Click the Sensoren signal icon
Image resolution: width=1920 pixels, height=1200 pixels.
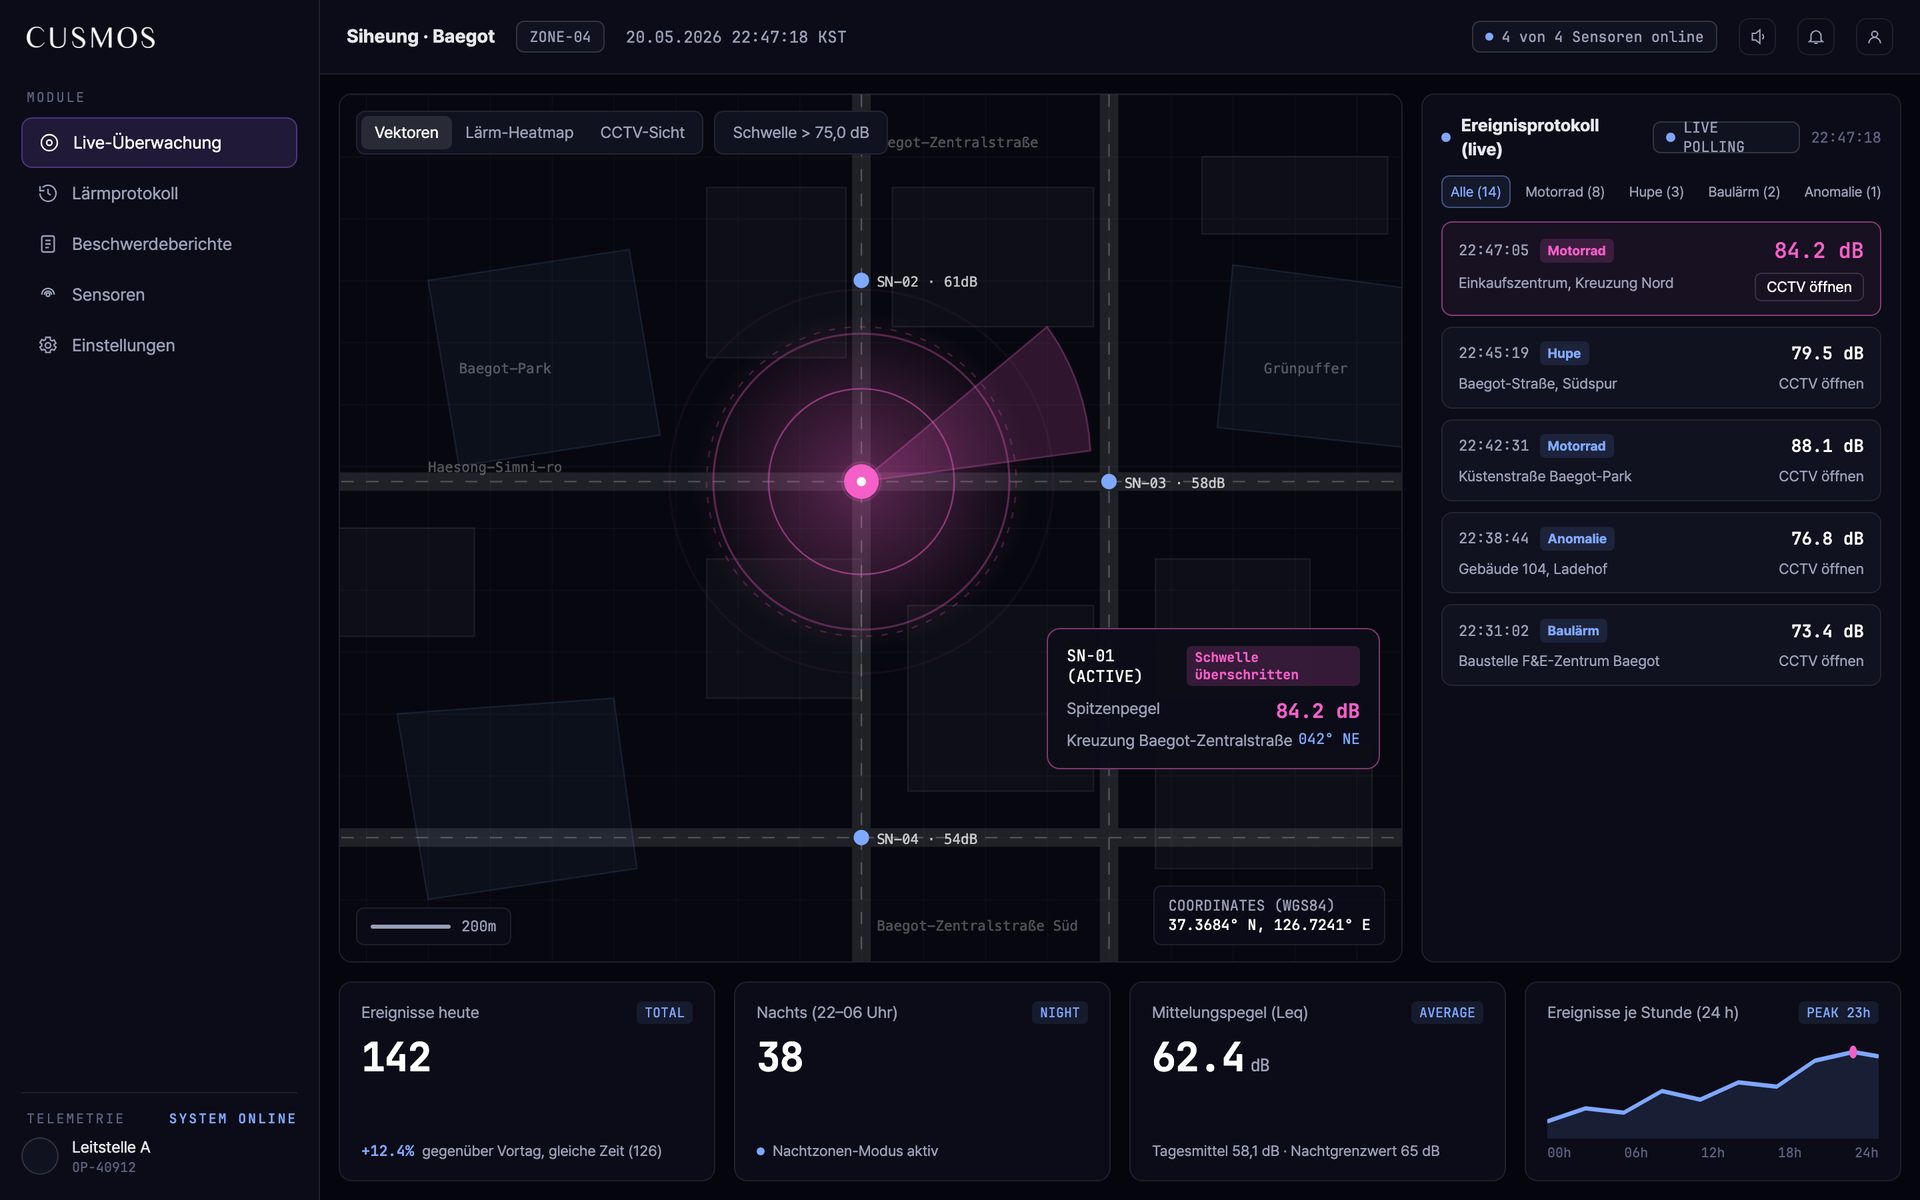pyautogui.click(x=48, y=294)
